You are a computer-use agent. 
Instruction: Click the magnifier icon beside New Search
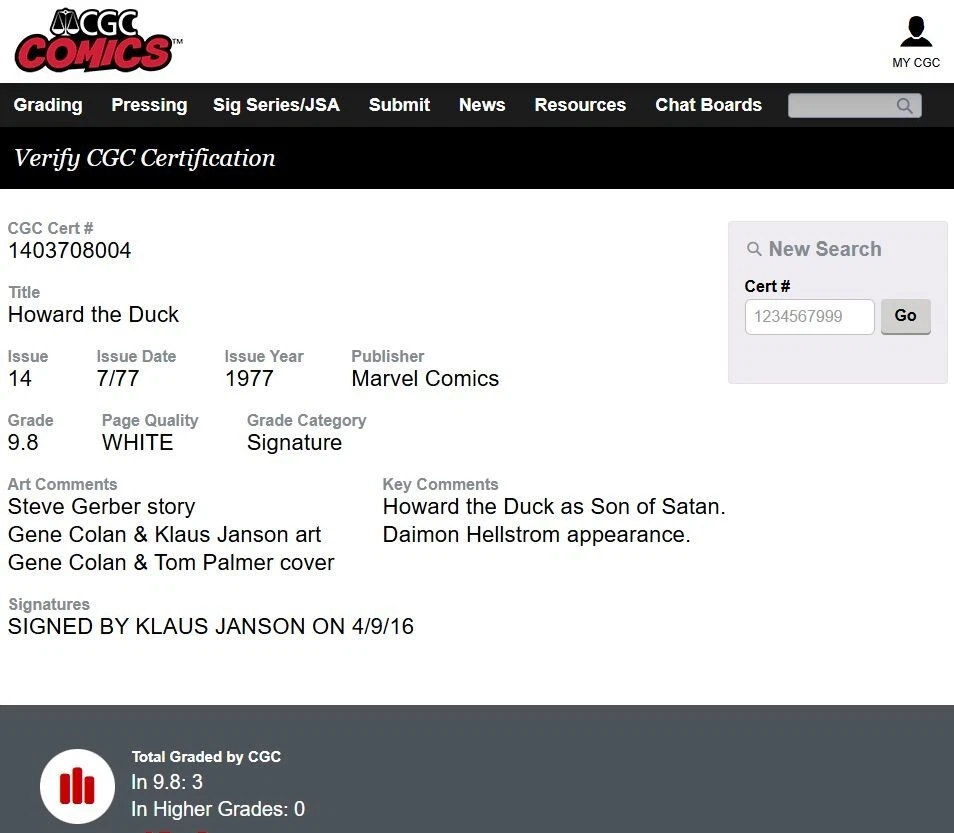coord(754,249)
